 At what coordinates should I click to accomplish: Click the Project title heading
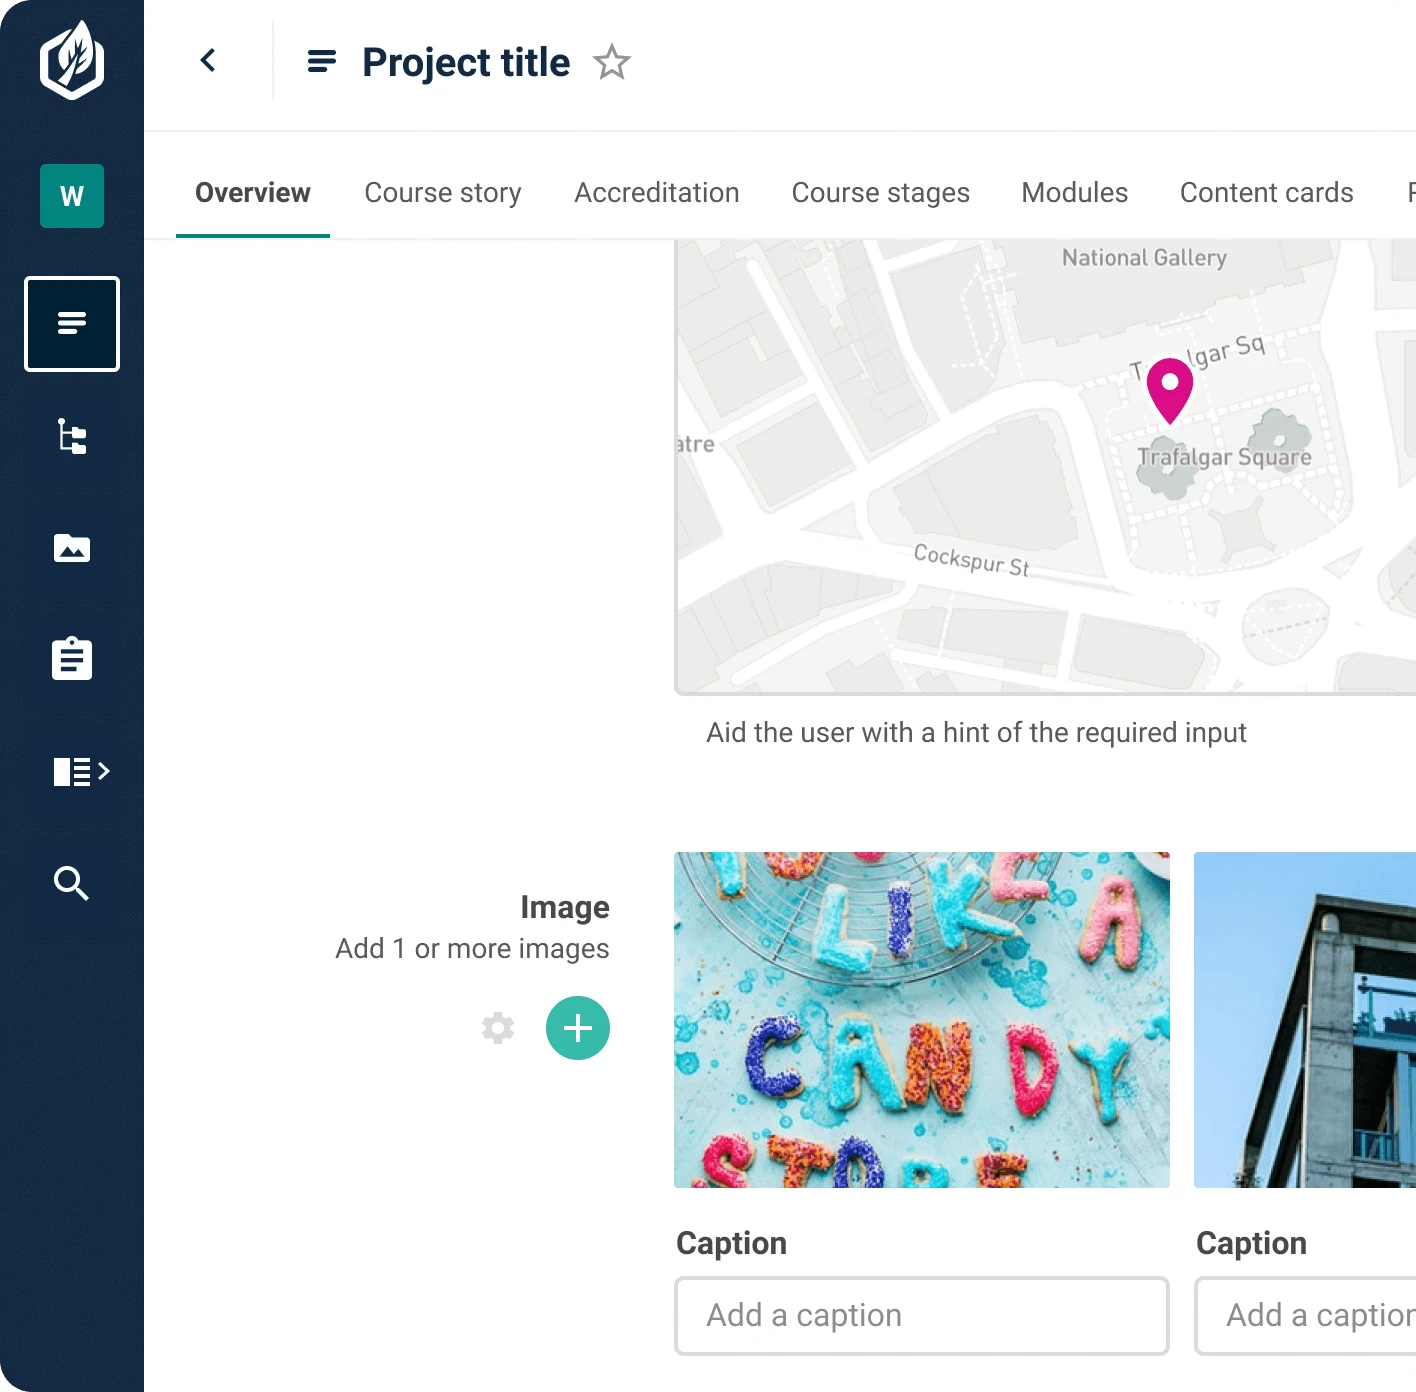[x=466, y=62]
